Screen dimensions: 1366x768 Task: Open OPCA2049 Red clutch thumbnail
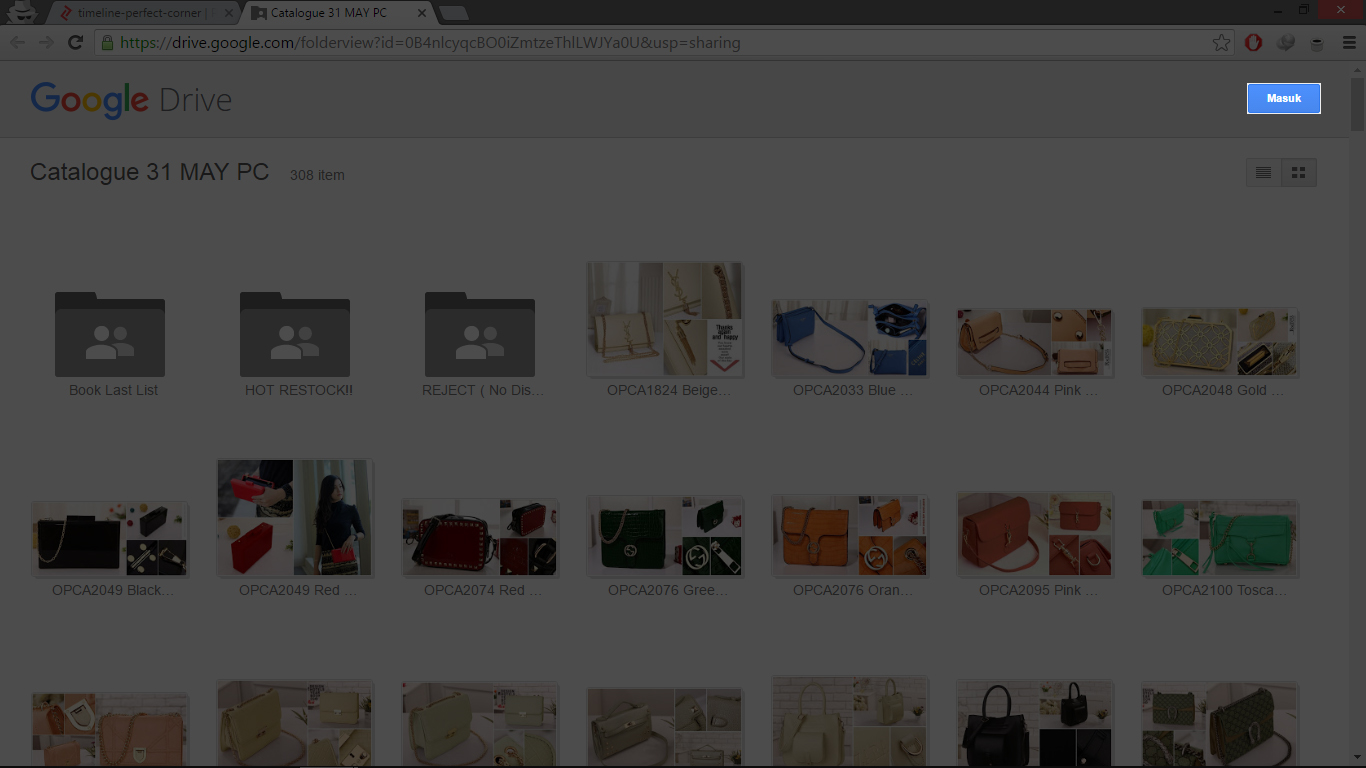(295, 518)
